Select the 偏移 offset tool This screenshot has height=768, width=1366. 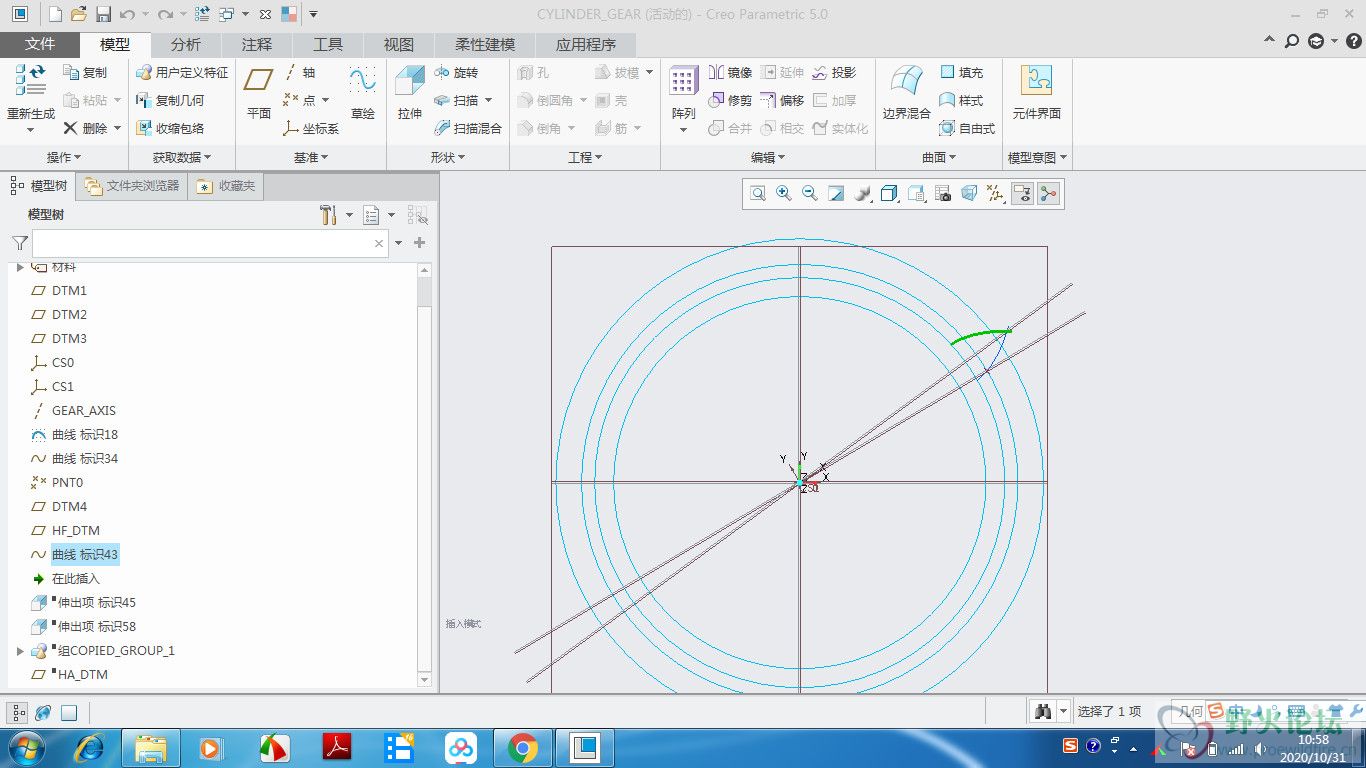[x=782, y=100]
